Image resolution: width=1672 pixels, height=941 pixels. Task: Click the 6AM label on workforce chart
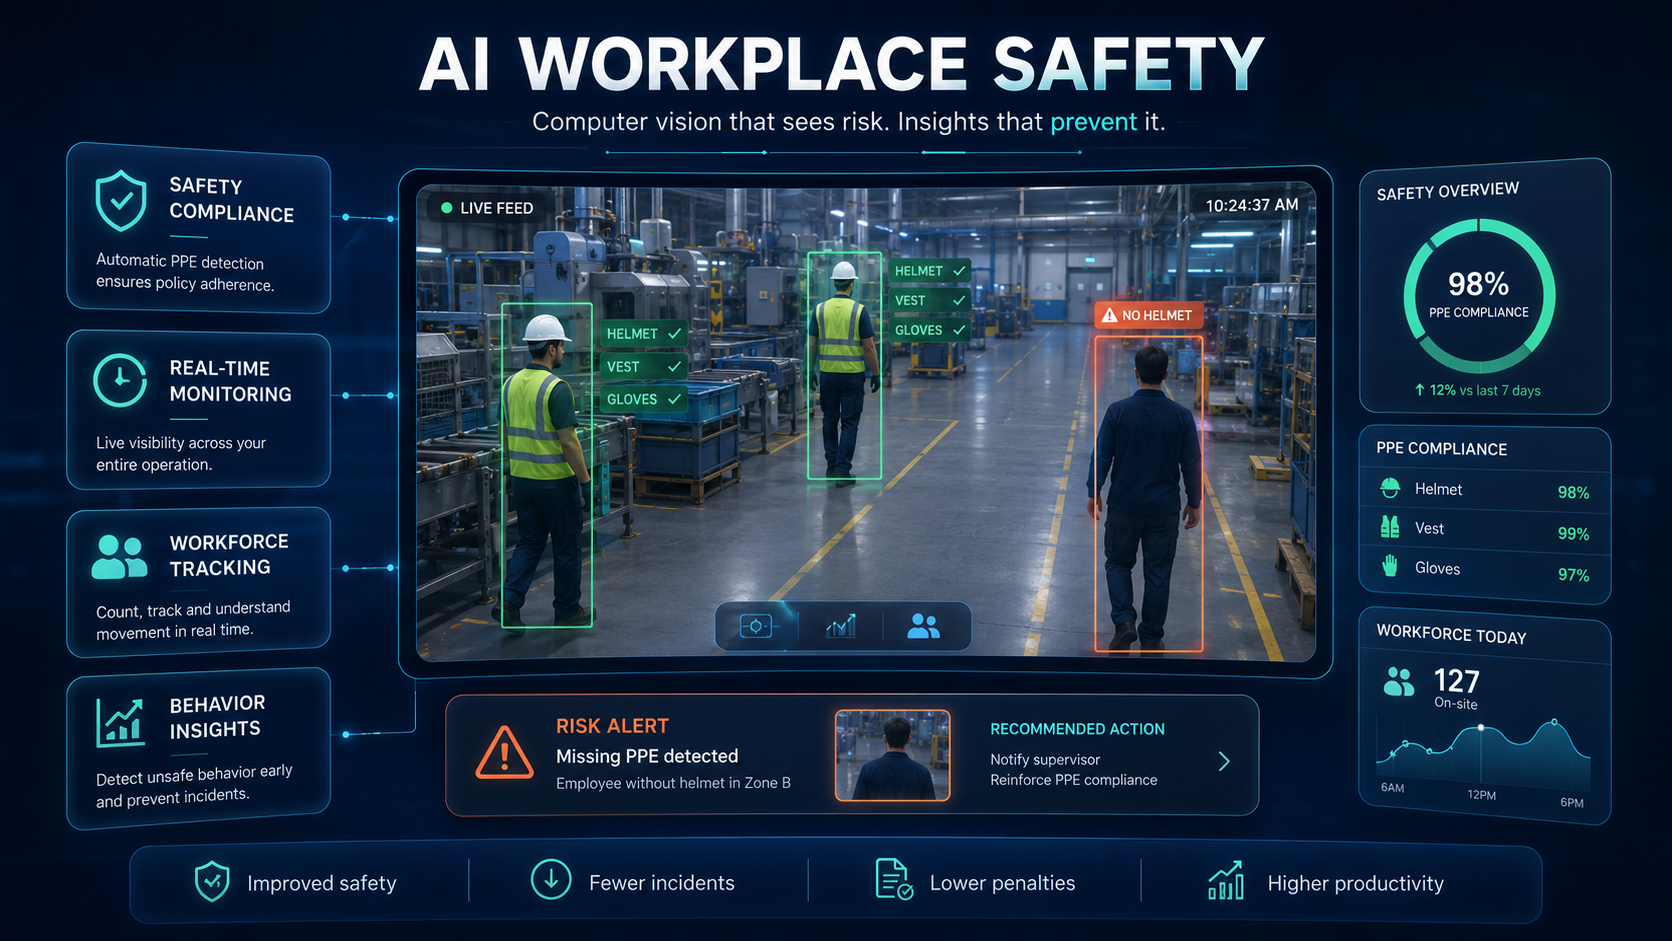pos(1392,788)
